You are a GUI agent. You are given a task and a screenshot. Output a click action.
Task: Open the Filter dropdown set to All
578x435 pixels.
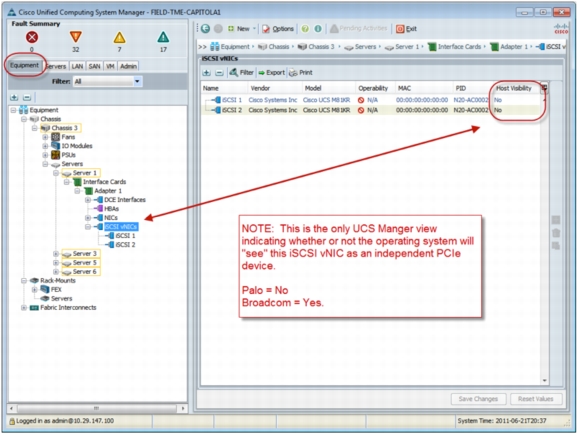pos(107,81)
